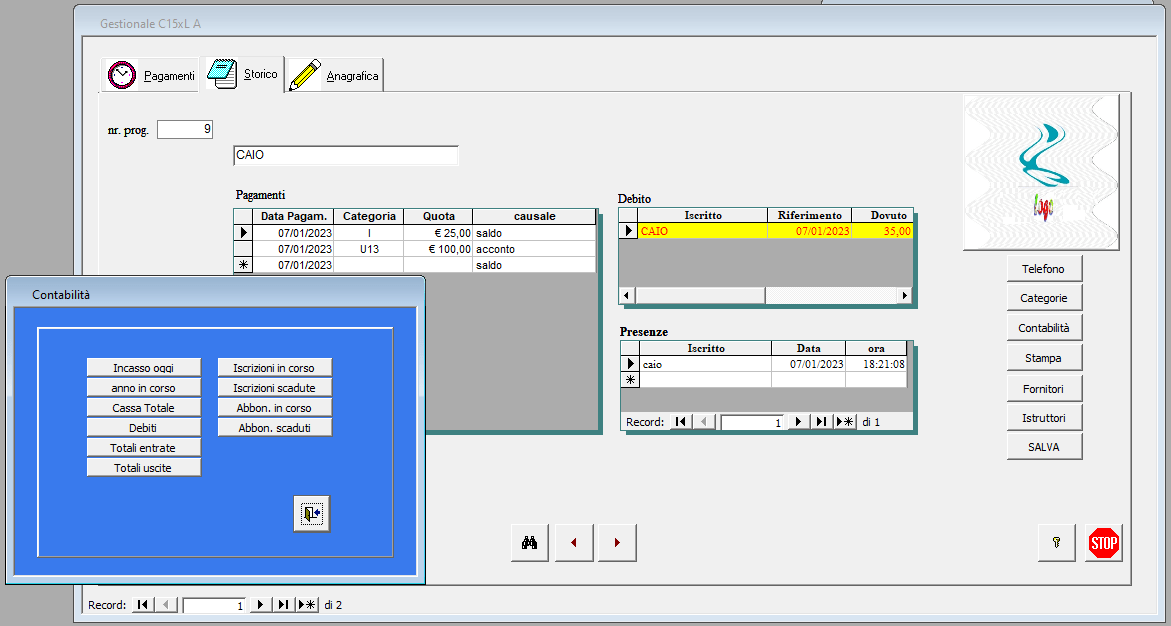Click the € 100,00 quota cell
Screen dimensions: 1171x626
[438, 249]
